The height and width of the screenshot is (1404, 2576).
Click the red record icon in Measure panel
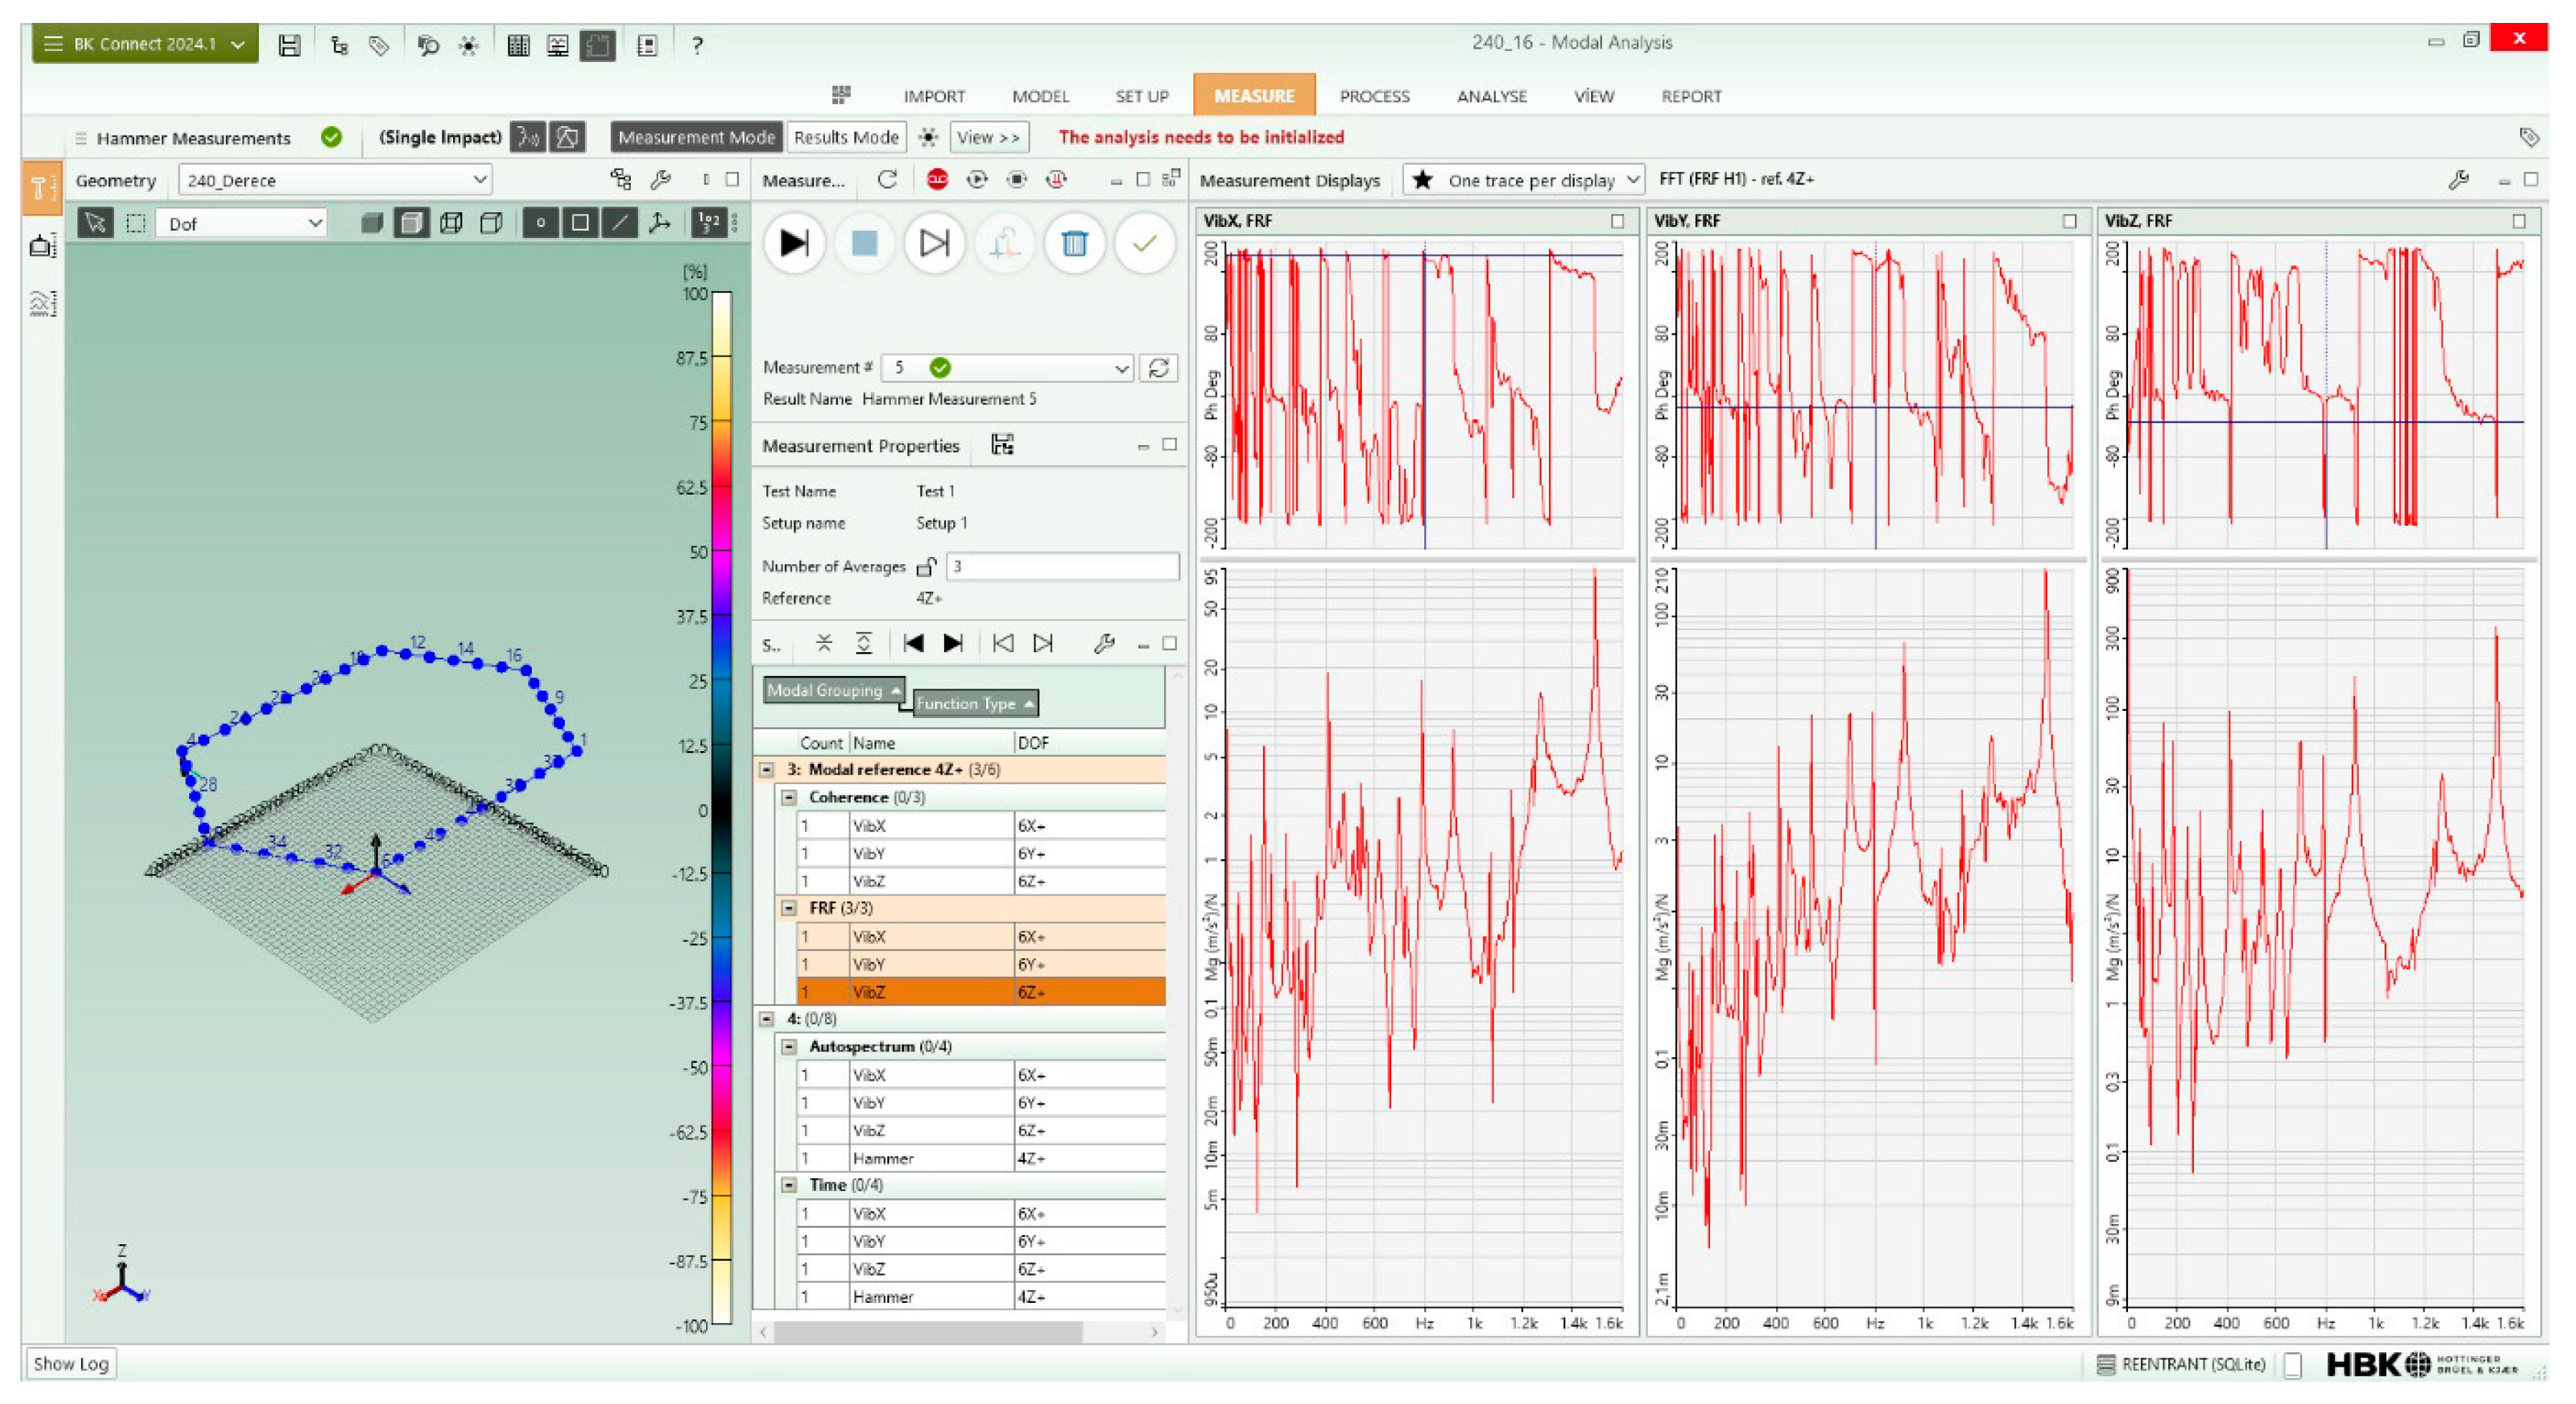tap(937, 180)
